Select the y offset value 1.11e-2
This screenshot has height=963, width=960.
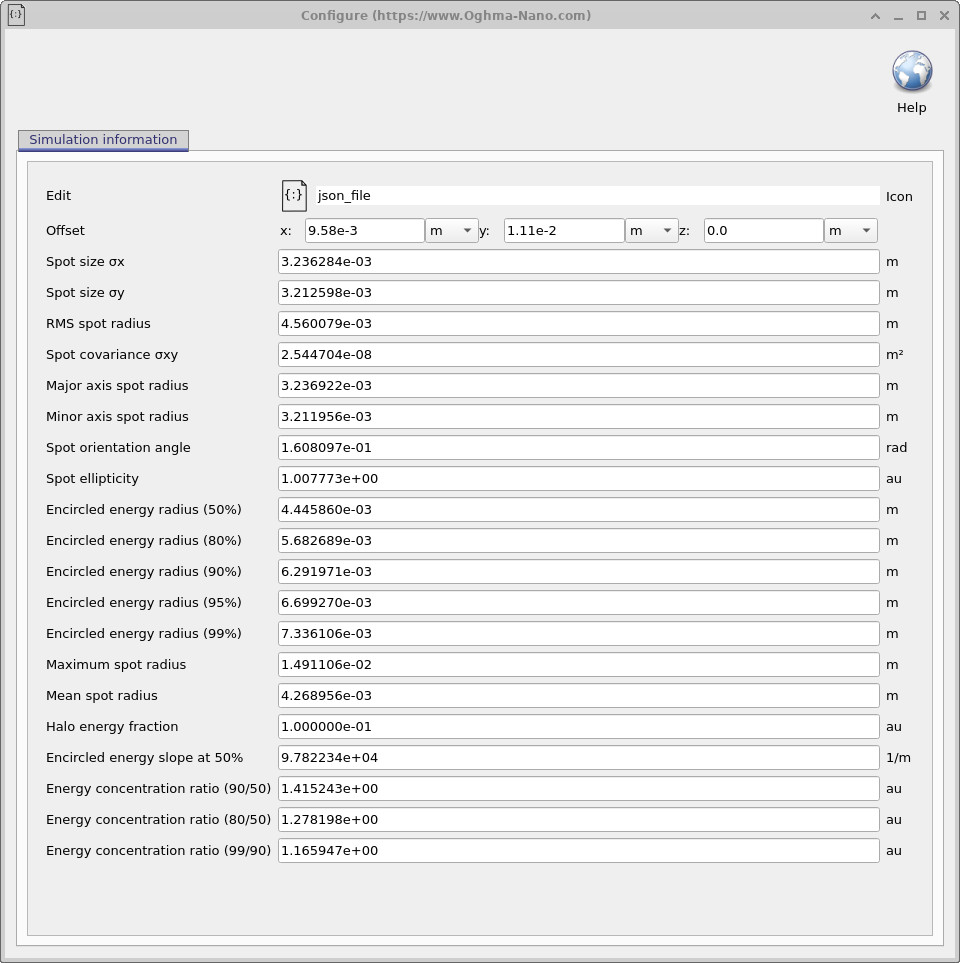click(x=562, y=230)
